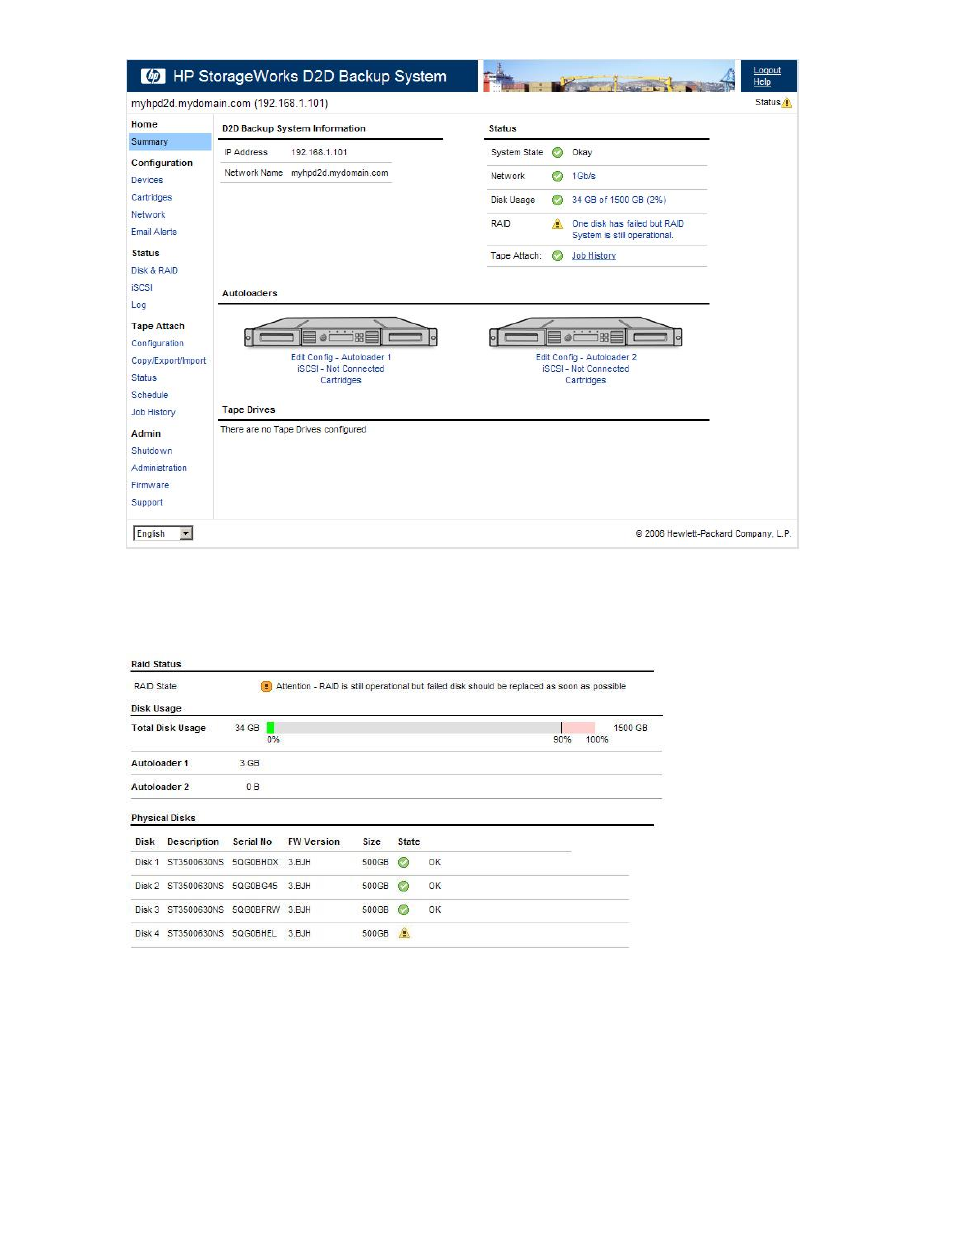Click the Tape Attach green check icon
954x1235 pixels.
(558, 256)
